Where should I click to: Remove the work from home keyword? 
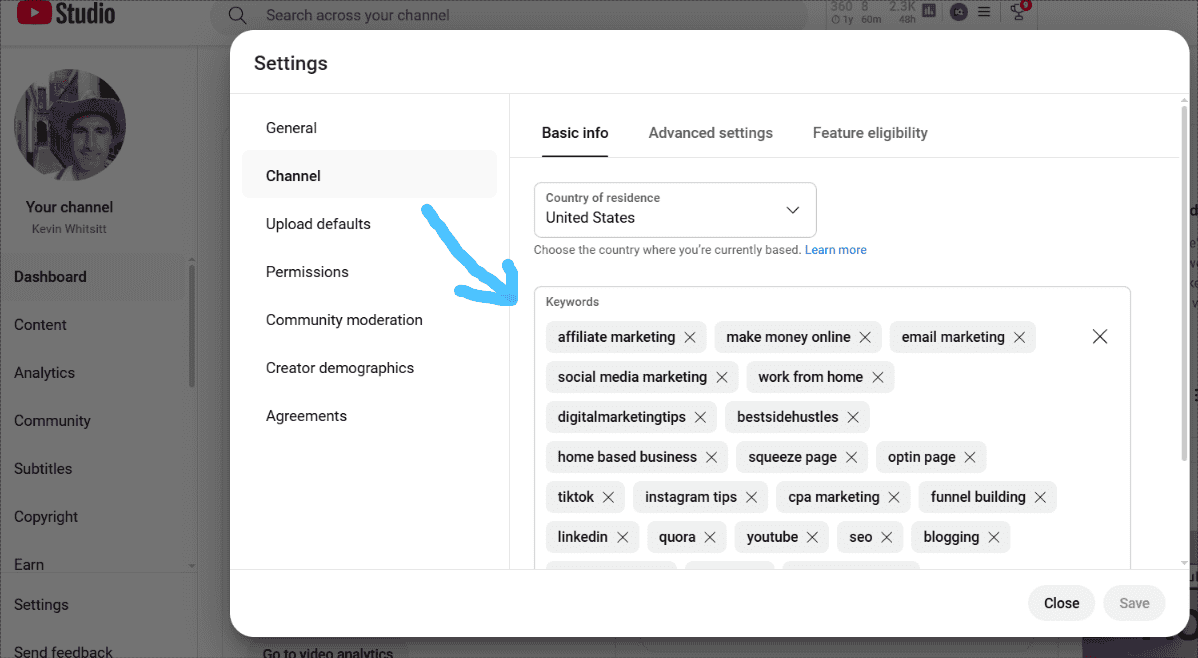pyautogui.click(x=878, y=377)
